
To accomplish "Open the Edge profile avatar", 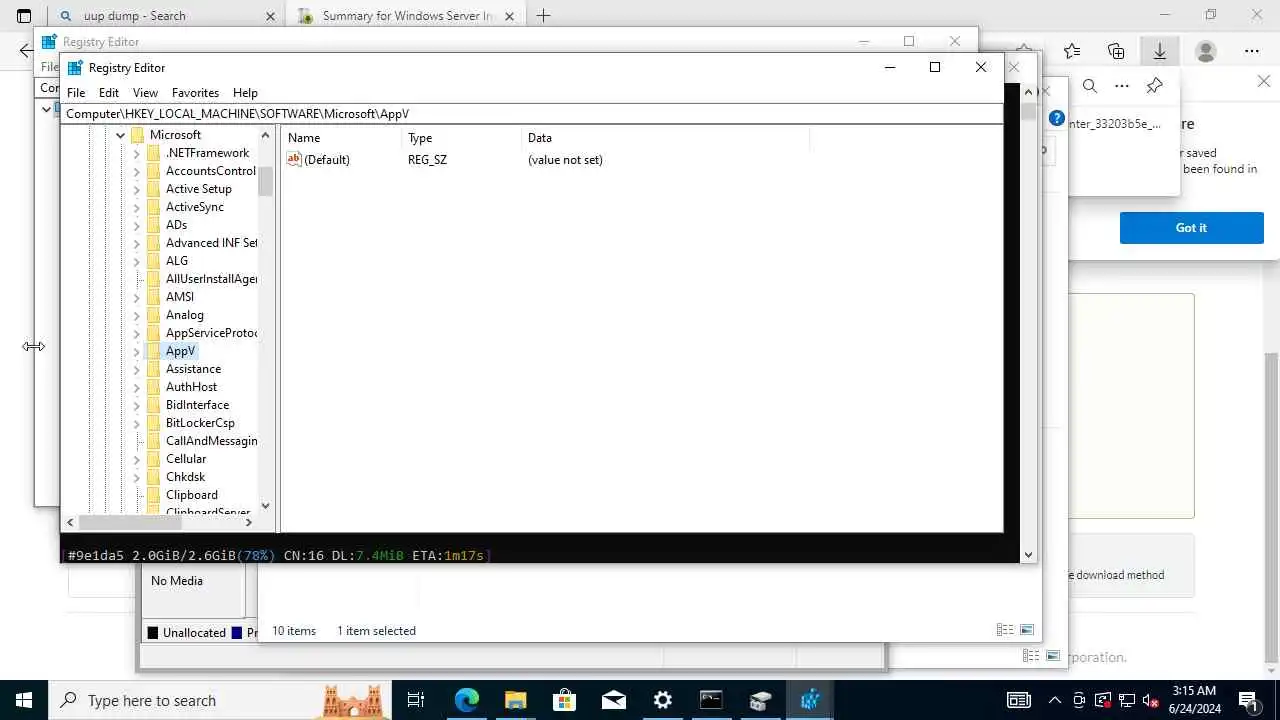I will click(1206, 51).
